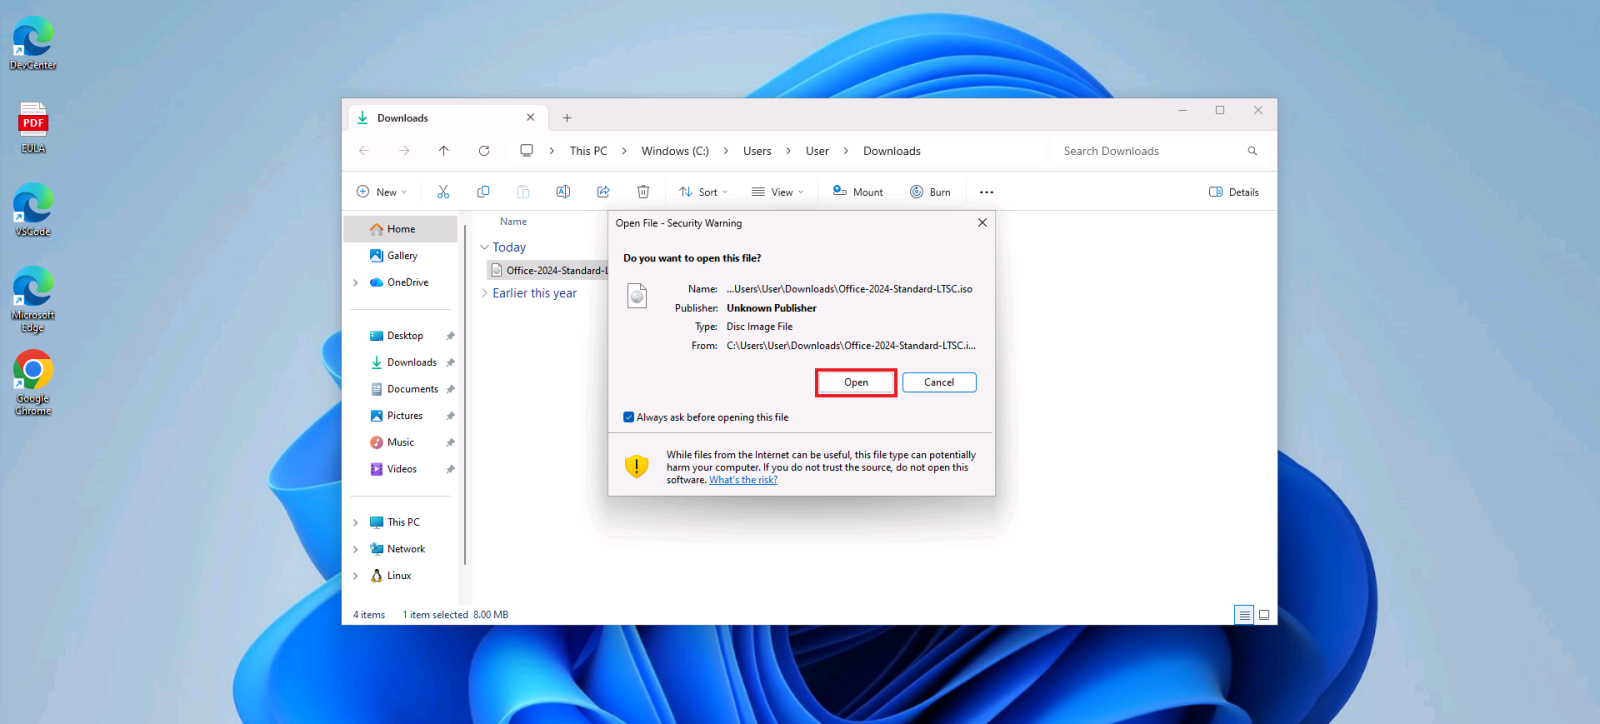Open Gallery in the navigation pane
The height and width of the screenshot is (724, 1600).
[x=402, y=256]
